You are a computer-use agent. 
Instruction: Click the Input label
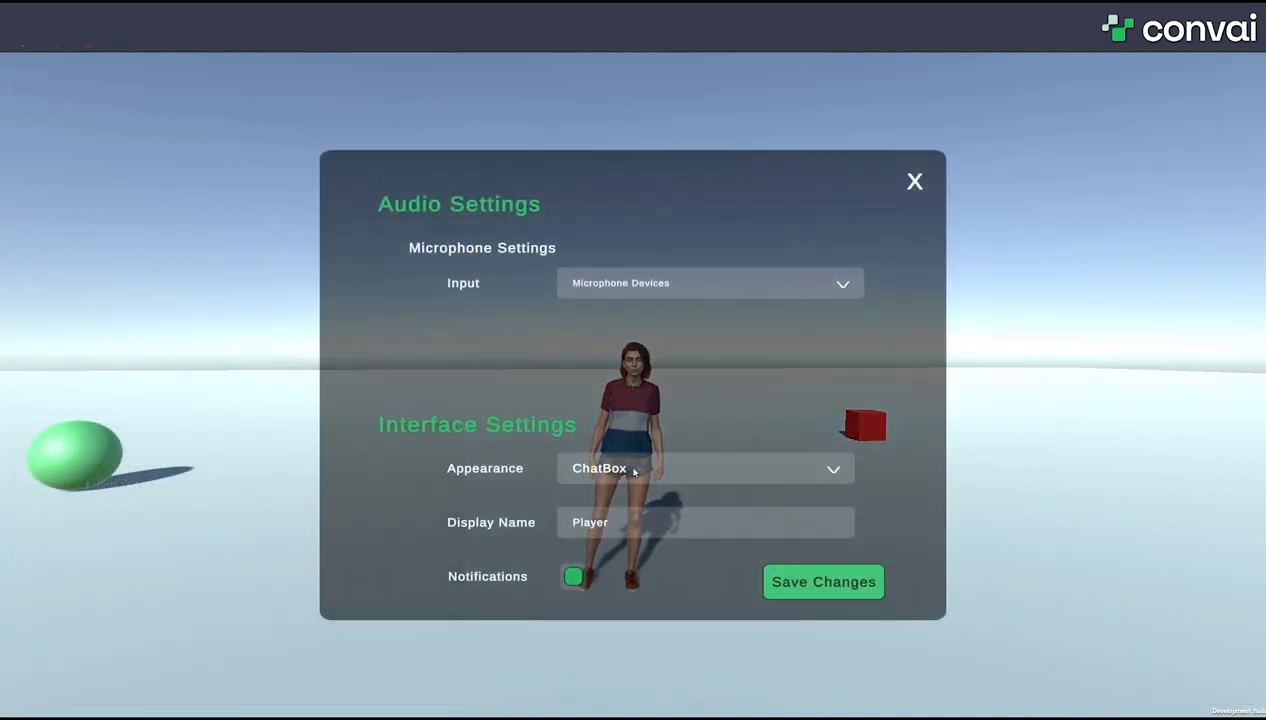(x=463, y=283)
